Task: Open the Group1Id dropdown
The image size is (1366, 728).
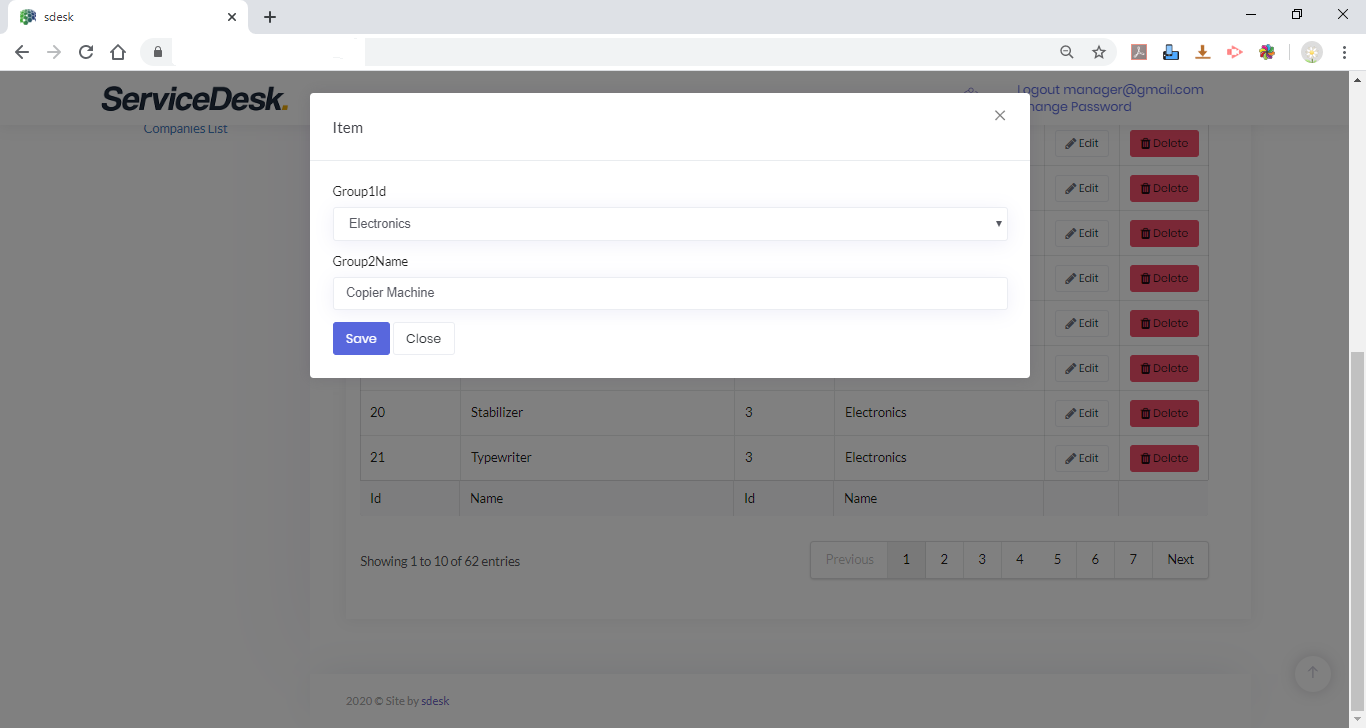Action: (669, 224)
